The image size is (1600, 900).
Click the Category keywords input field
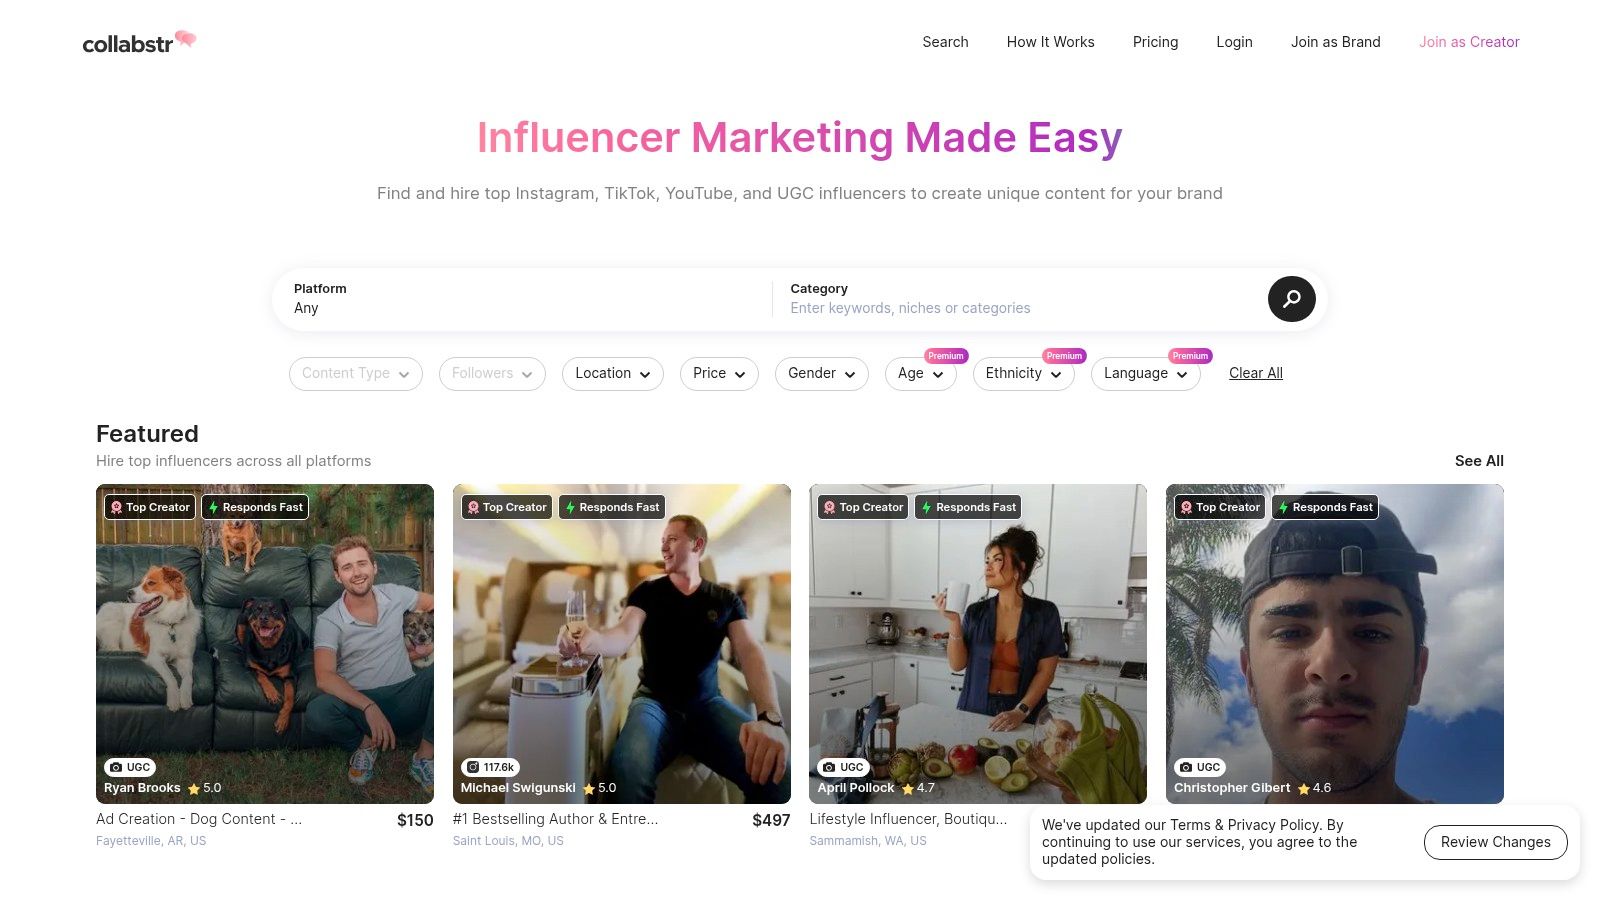[1020, 308]
